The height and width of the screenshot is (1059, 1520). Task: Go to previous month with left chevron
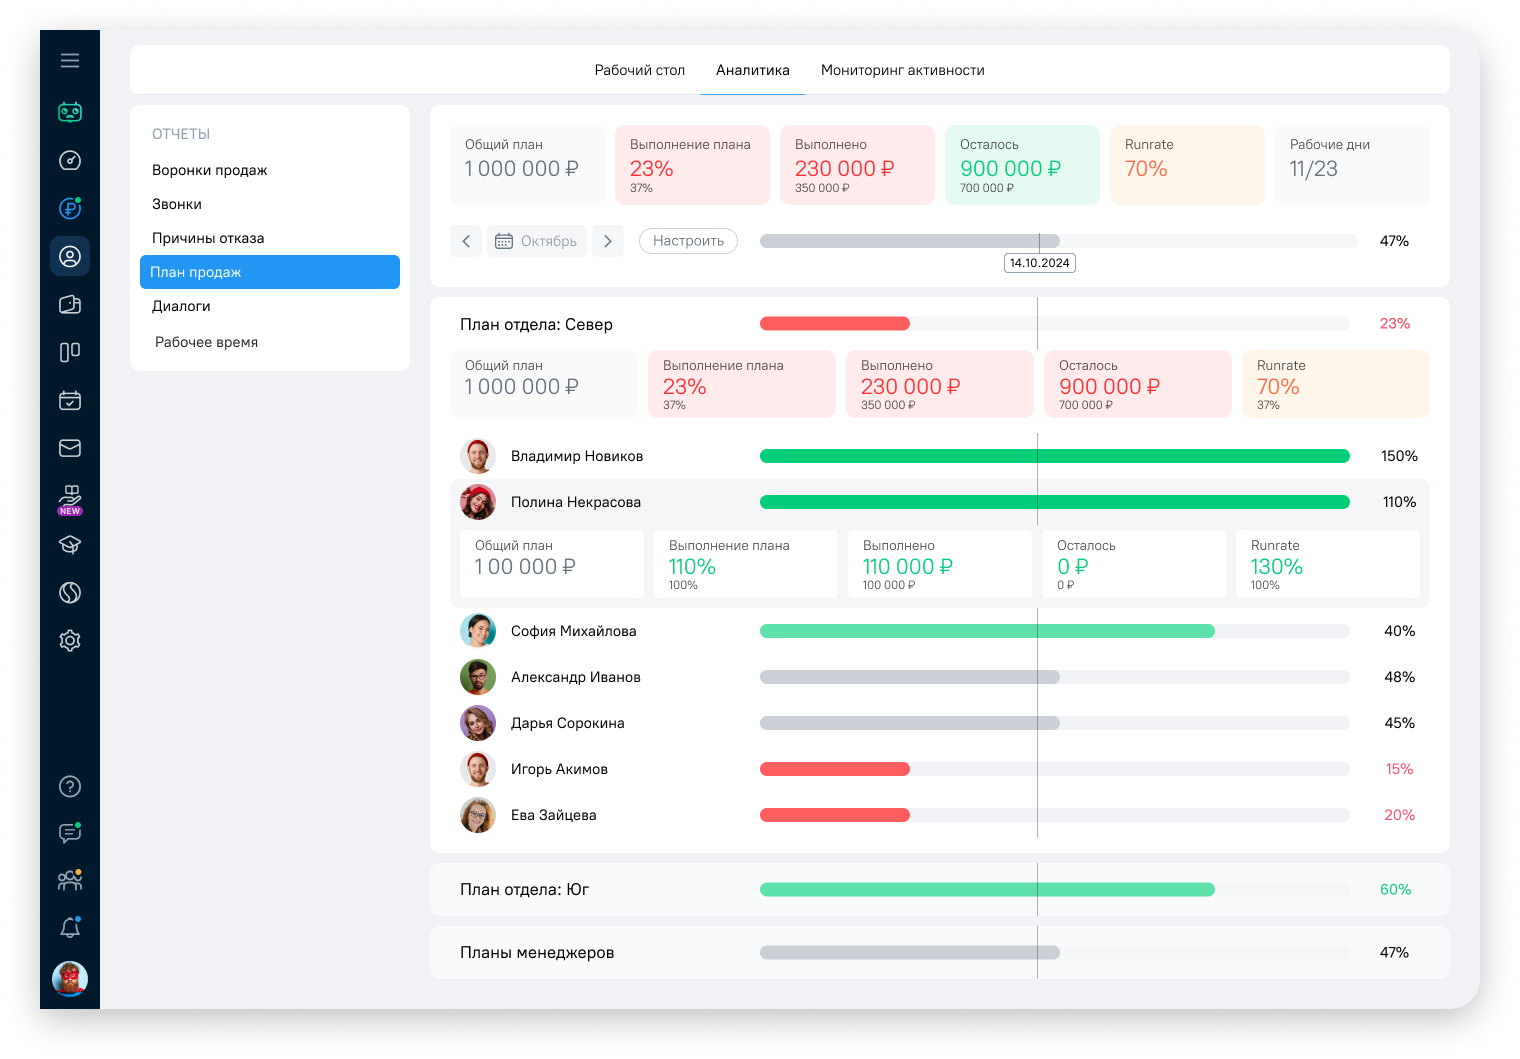466,241
